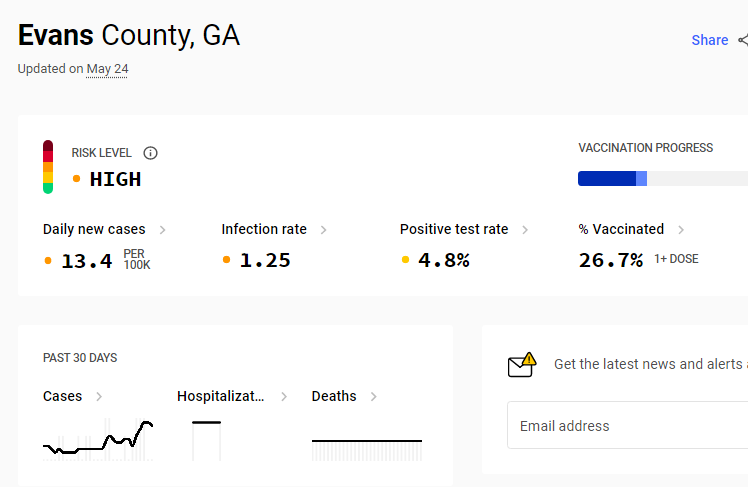Expand Positive test rate chevron

(525, 230)
